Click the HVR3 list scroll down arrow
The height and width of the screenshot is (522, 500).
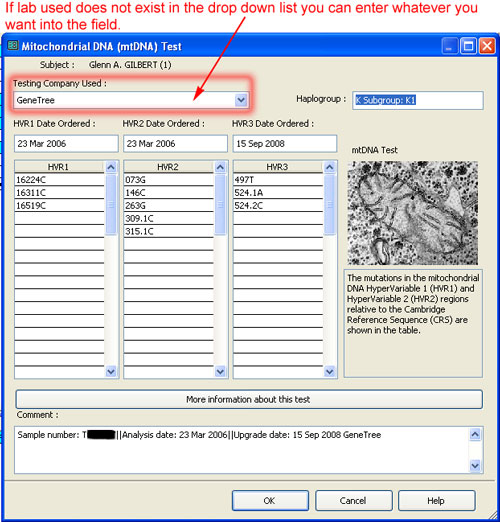(x=330, y=371)
